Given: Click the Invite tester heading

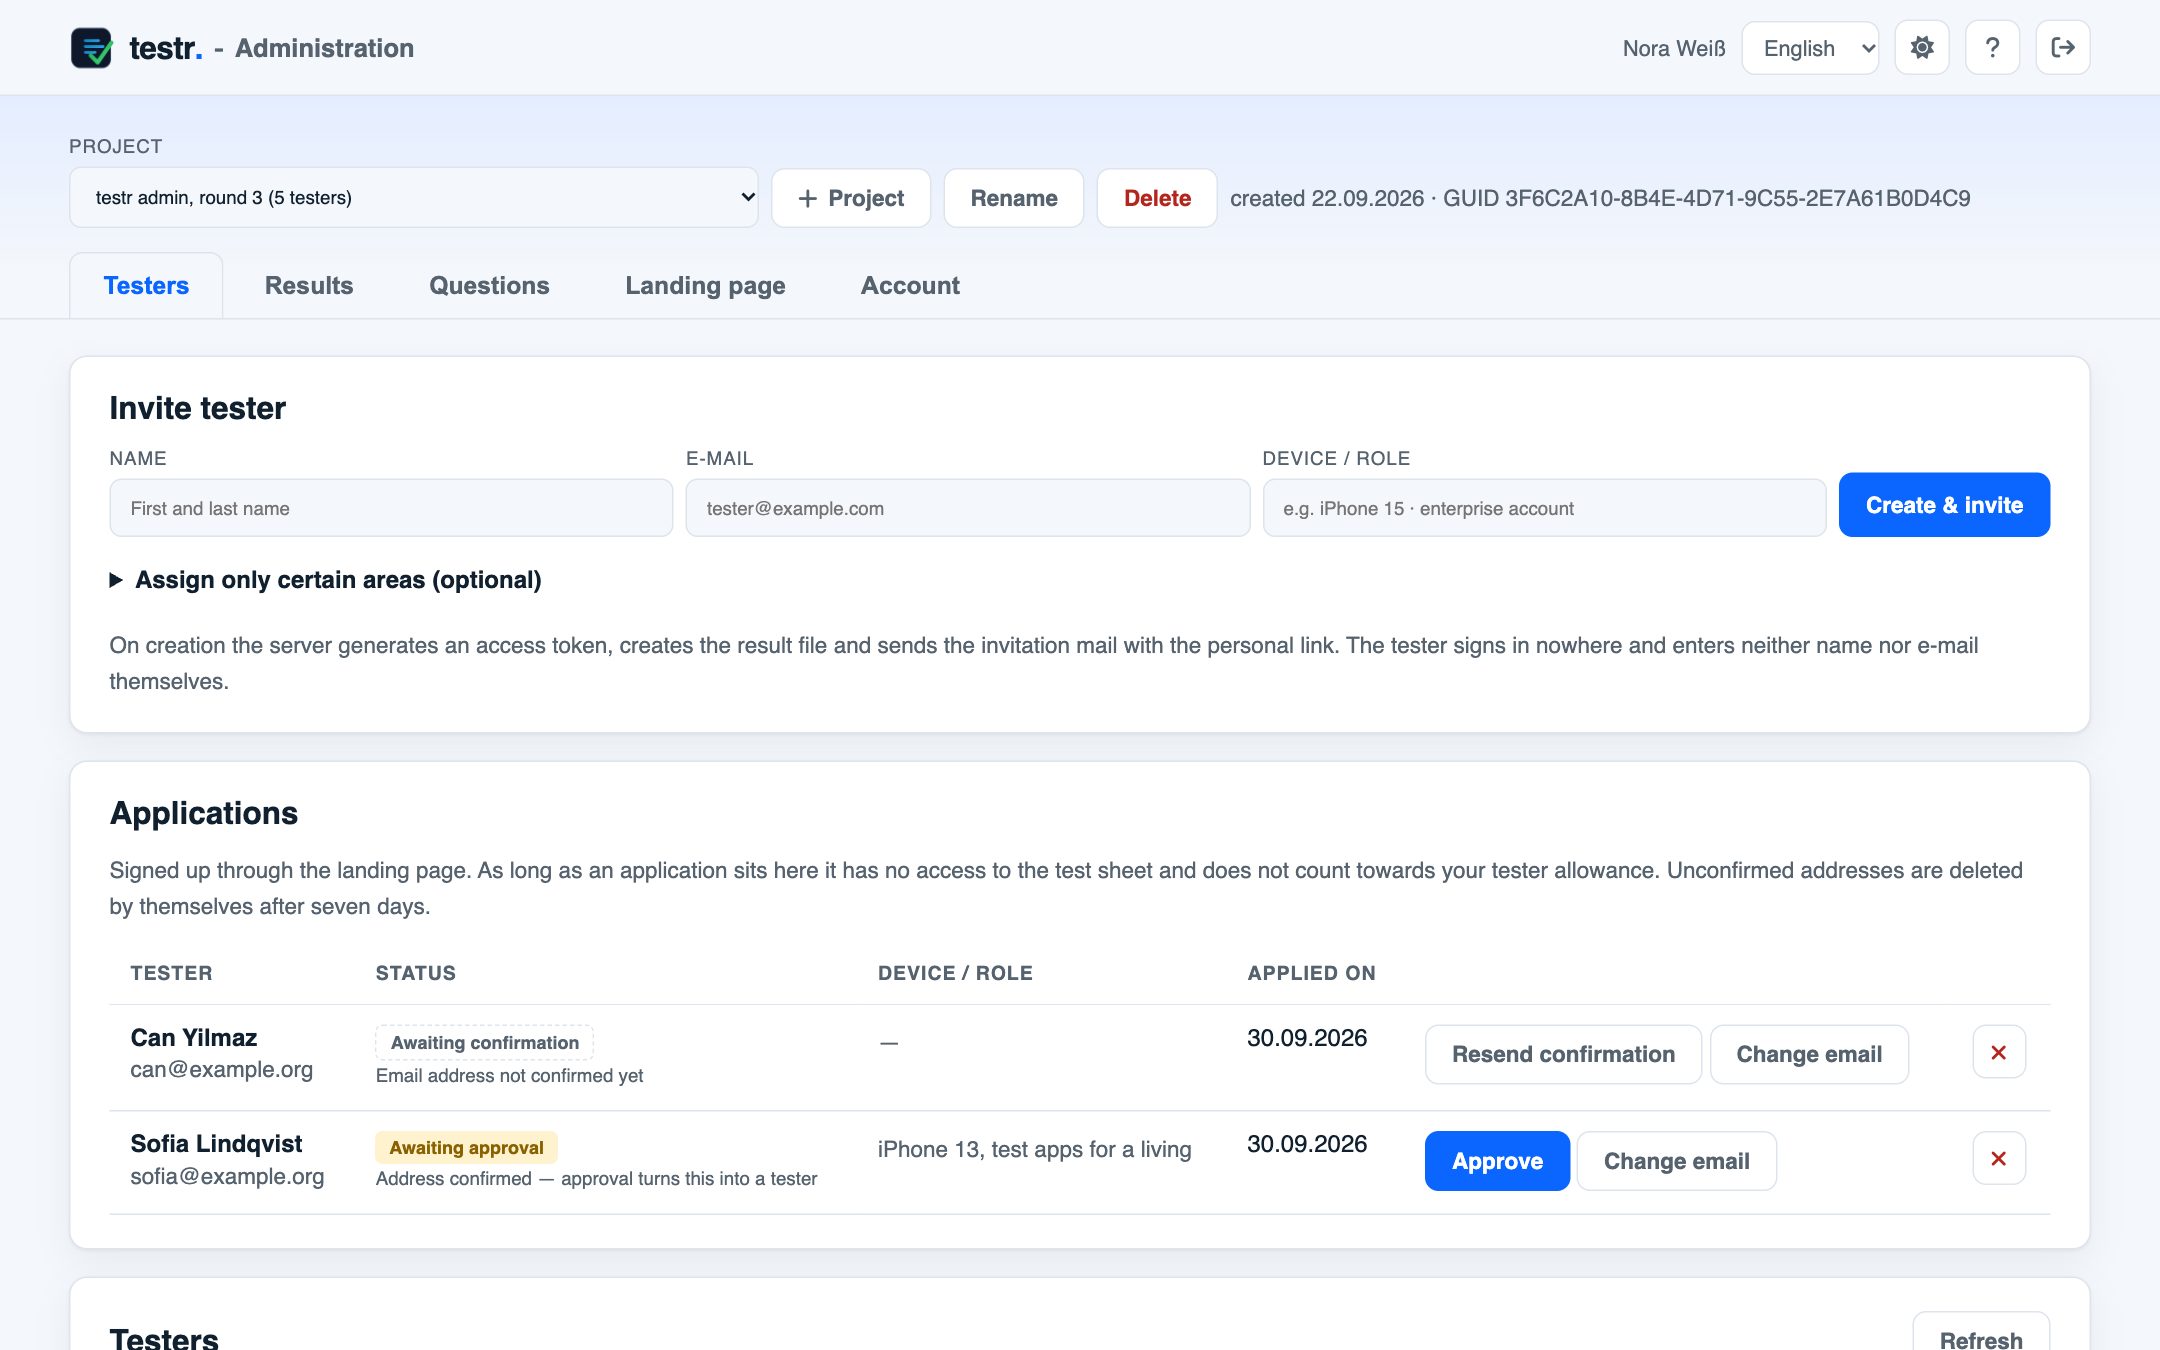Looking at the screenshot, I should [198, 408].
